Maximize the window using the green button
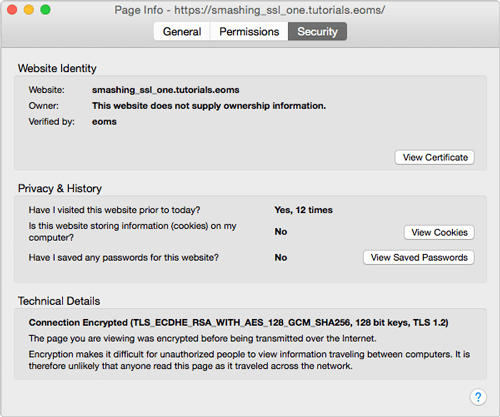 [x=45, y=10]
